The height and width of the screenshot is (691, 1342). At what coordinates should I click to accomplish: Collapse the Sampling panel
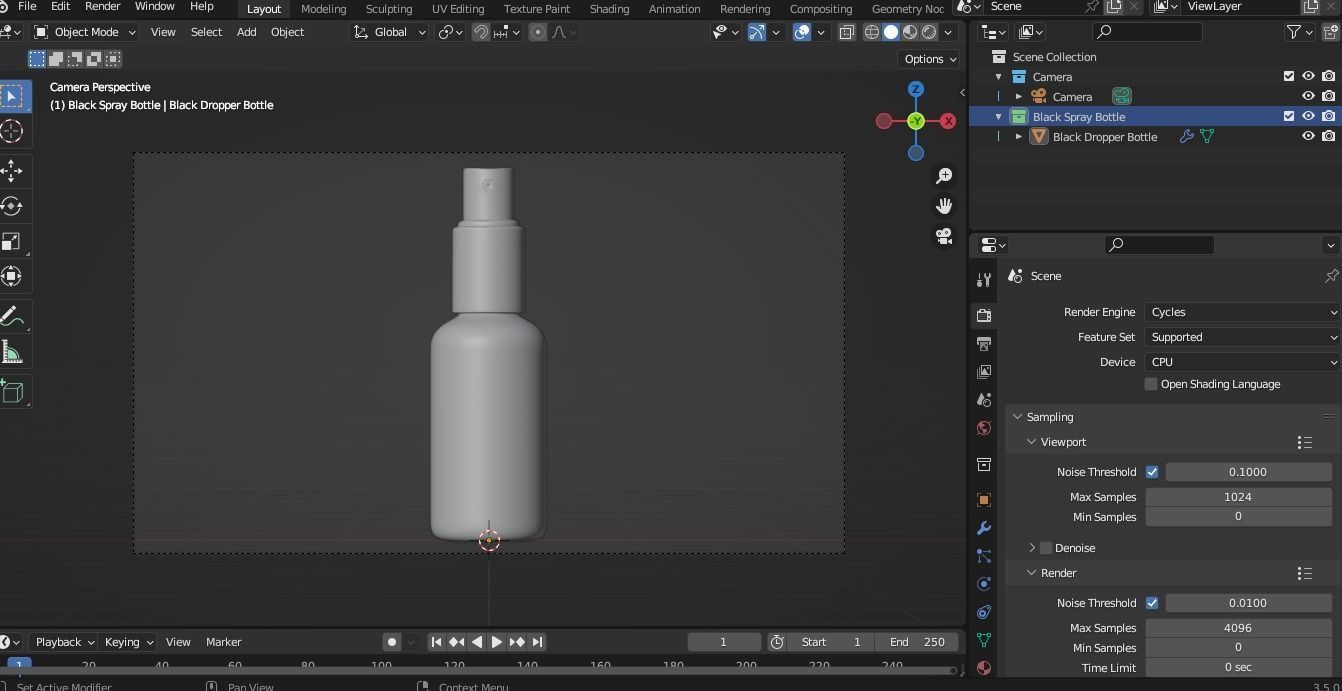tap(1017, 417)
